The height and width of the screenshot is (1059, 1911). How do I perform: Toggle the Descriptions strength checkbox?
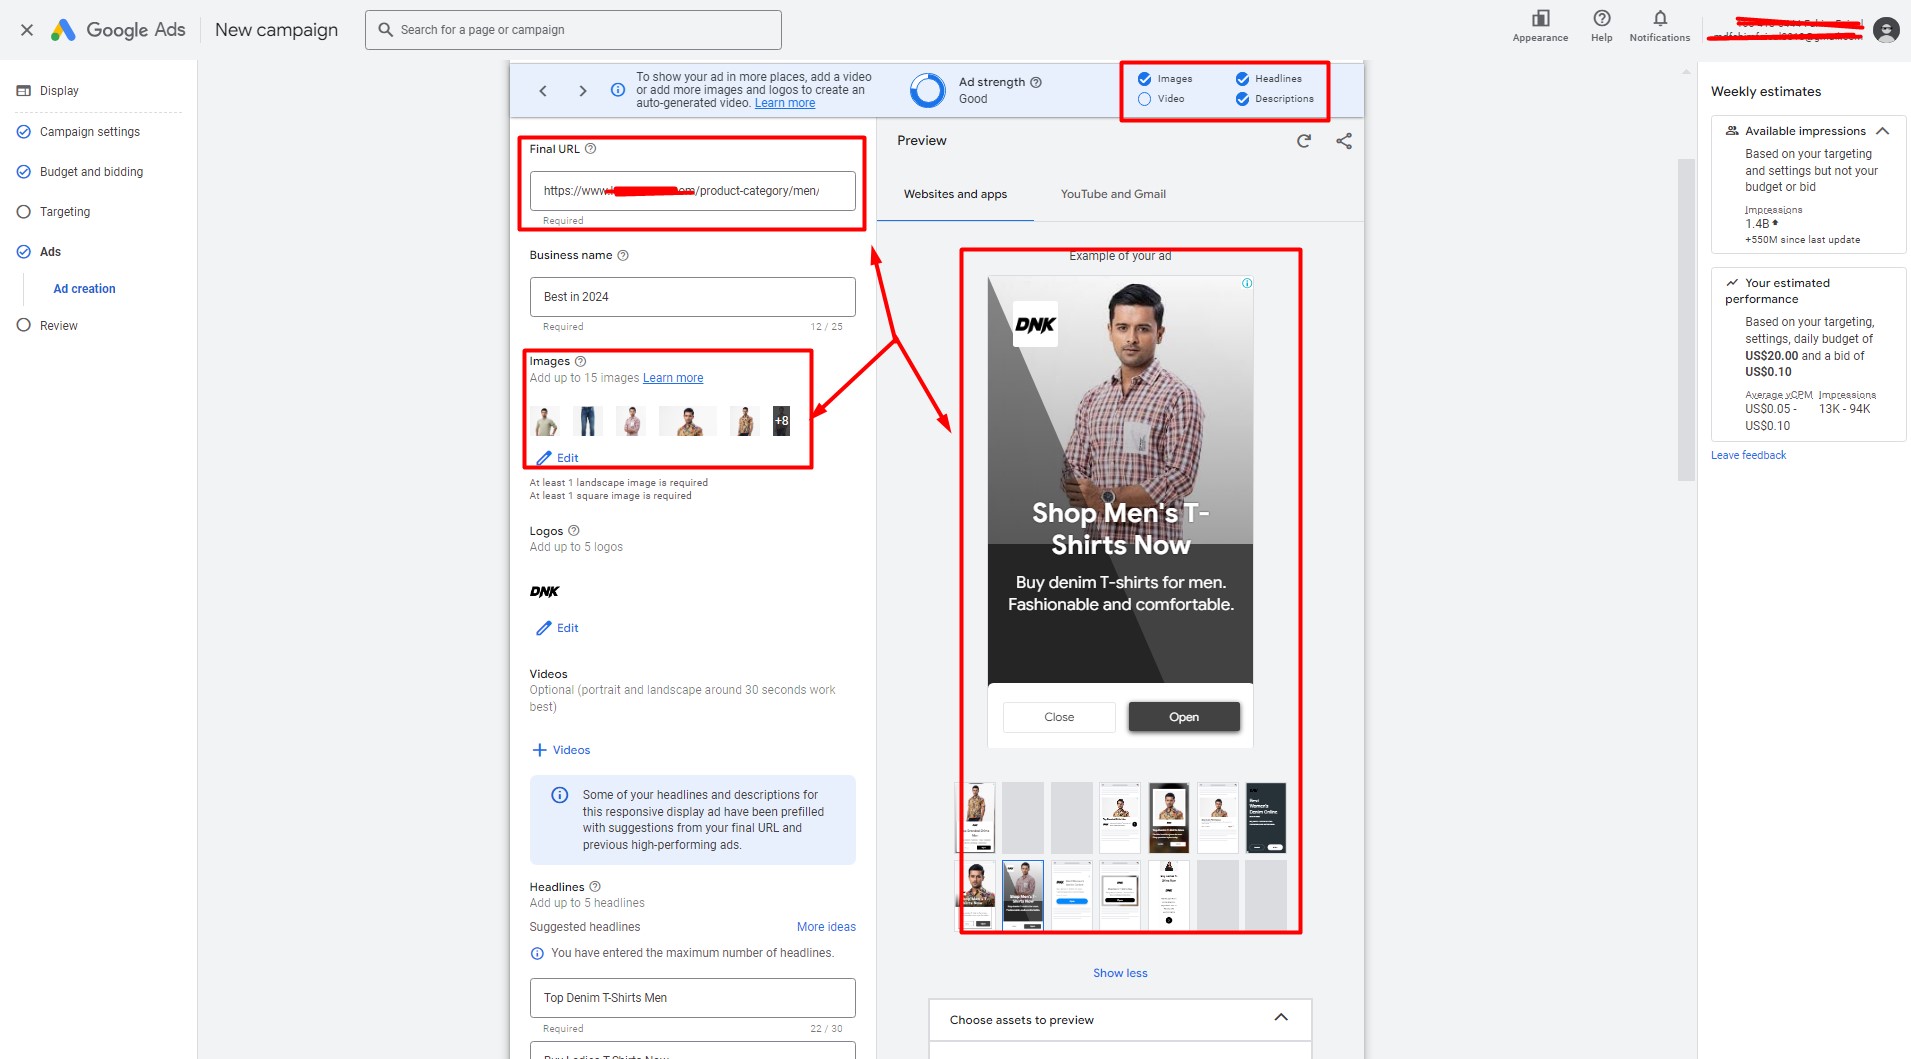(1242, 99)
